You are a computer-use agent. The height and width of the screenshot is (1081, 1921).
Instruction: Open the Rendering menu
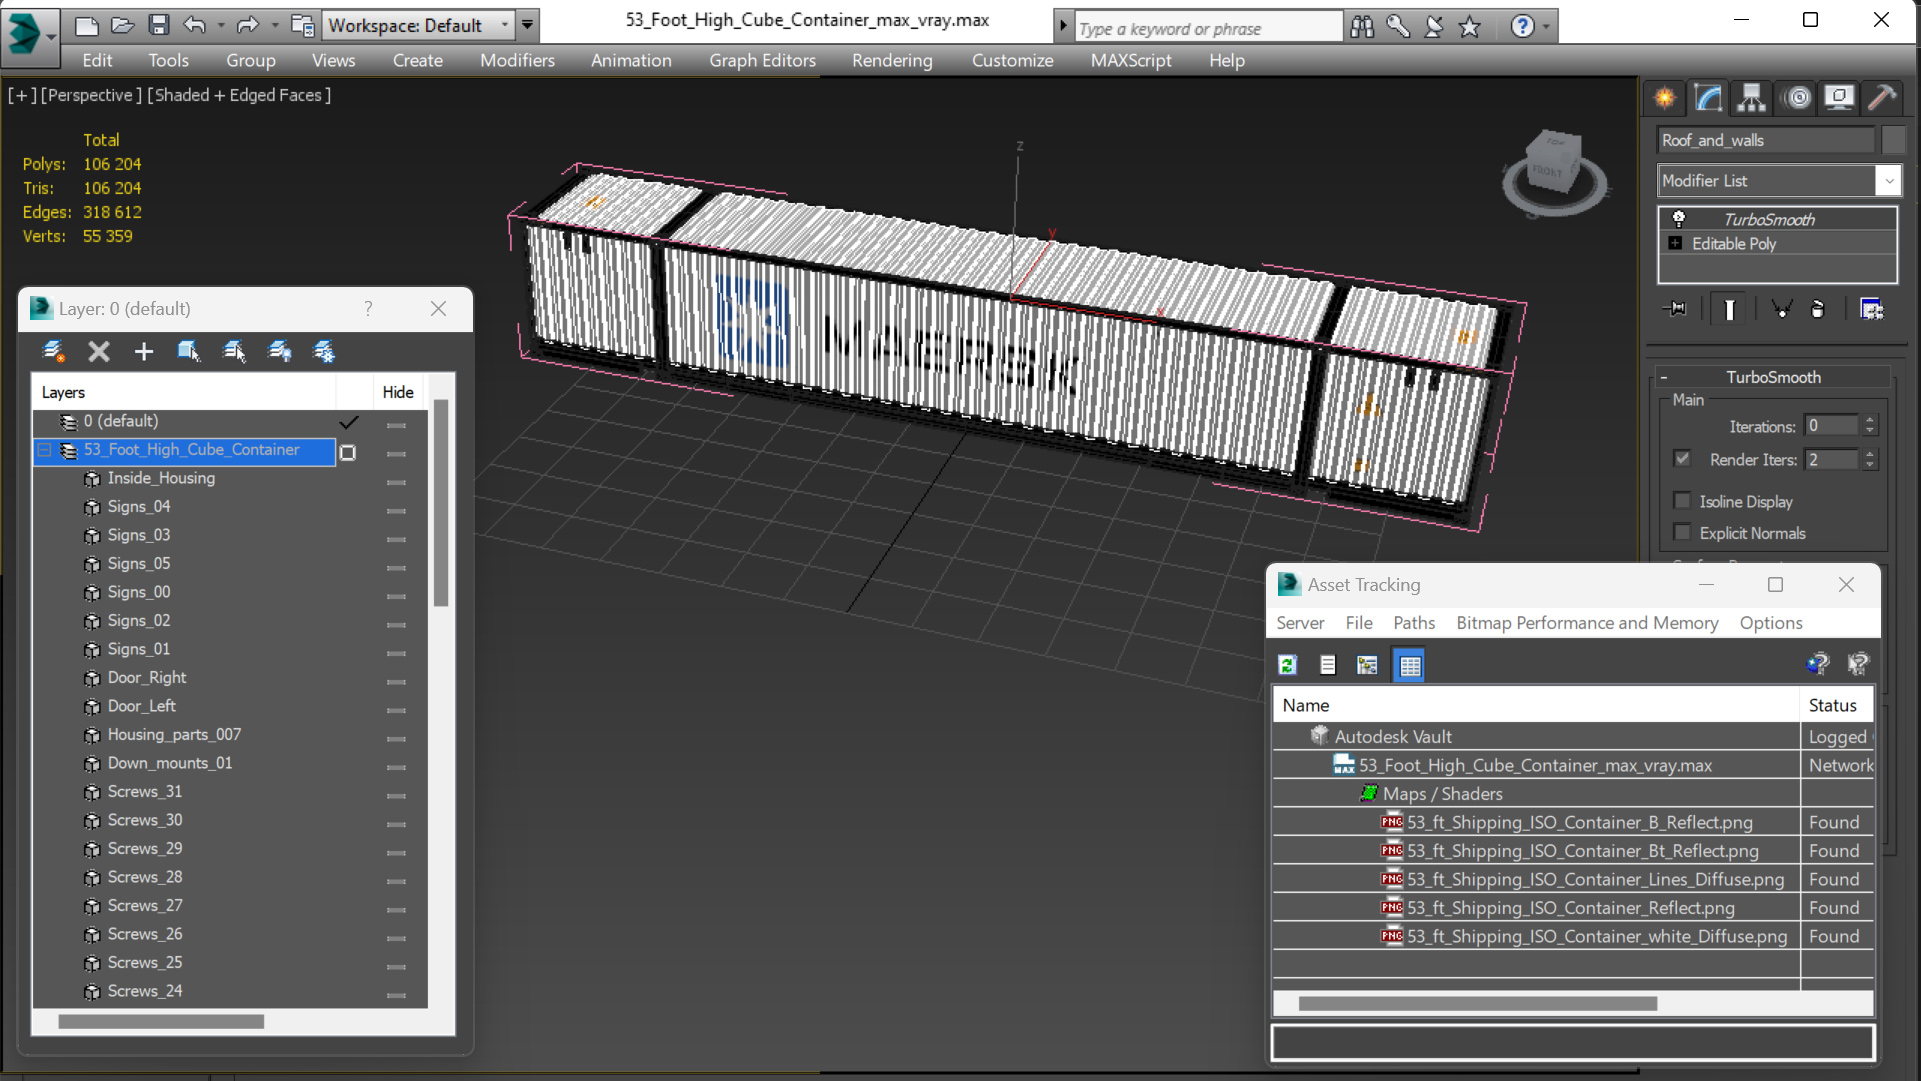[x=892, y=60]
